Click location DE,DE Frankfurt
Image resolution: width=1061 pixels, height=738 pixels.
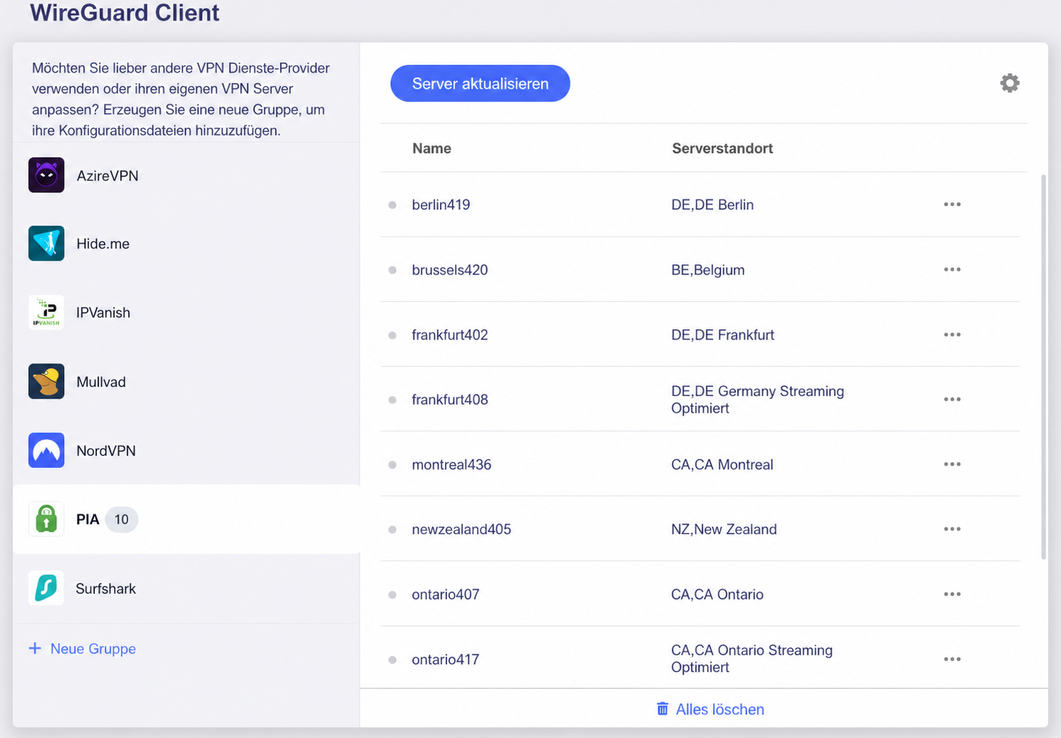(x=722, y=334)
